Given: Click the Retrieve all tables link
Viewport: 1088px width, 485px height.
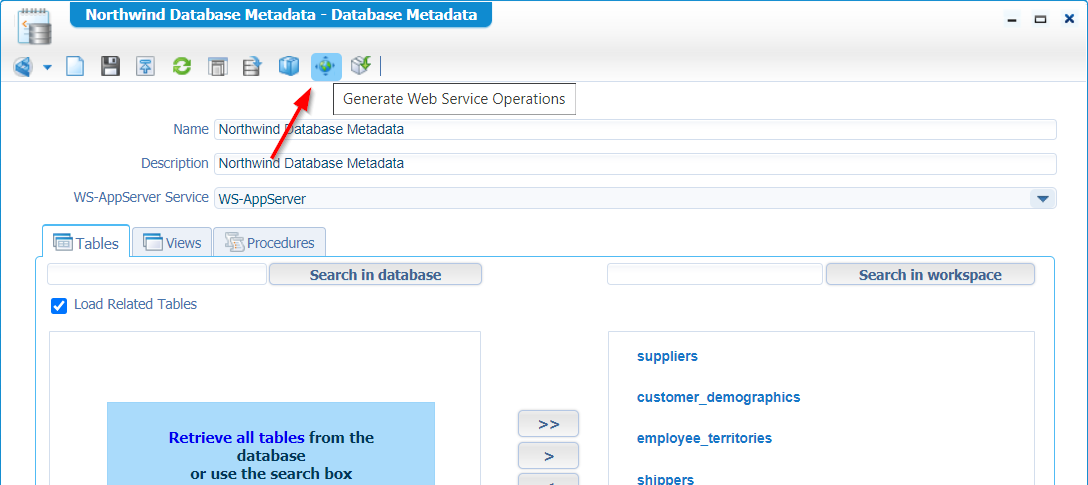Looking at the screenshot, I should coord(236,437).
